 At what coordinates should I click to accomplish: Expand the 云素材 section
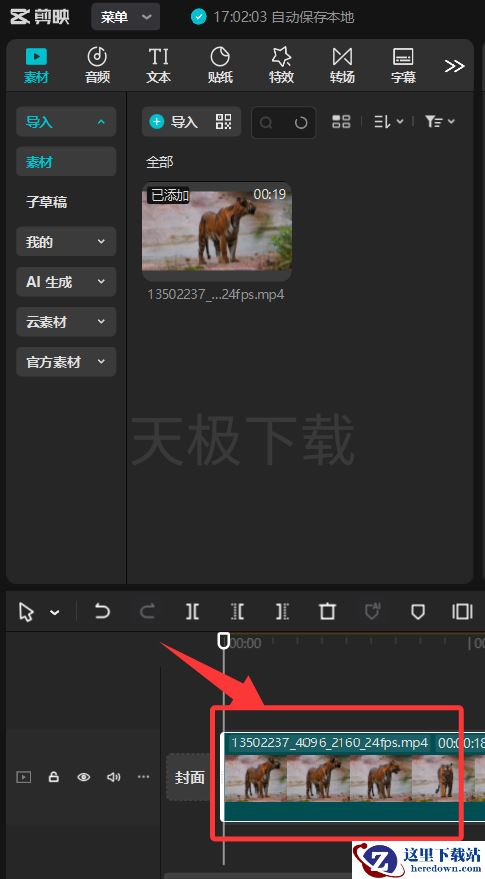pyautogui.click(x=66, y=322)
